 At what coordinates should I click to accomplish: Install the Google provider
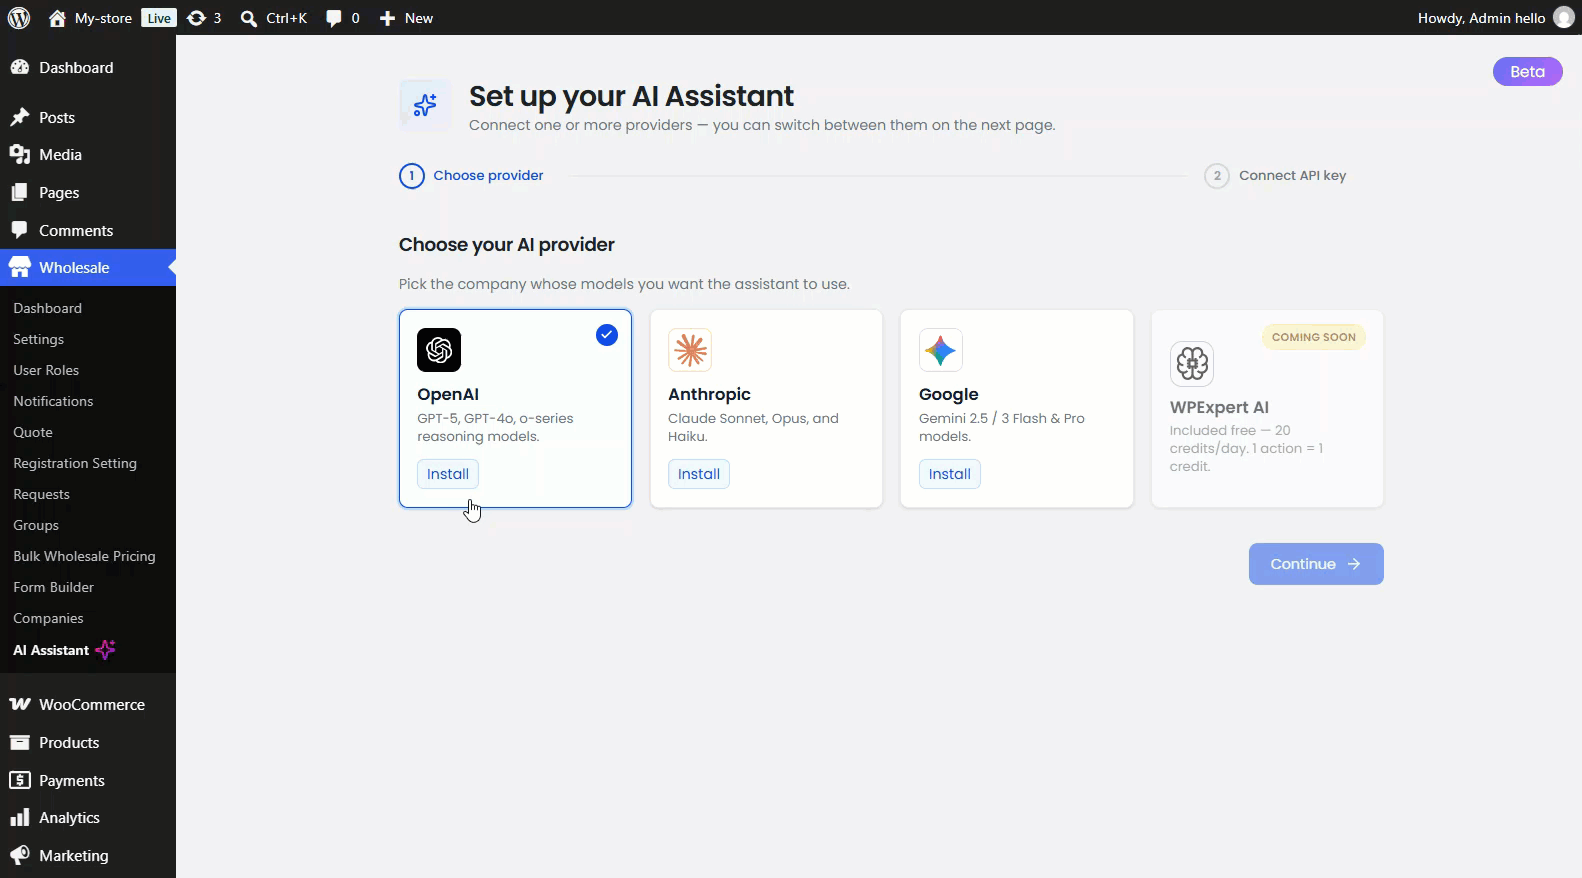pos(950,474)
